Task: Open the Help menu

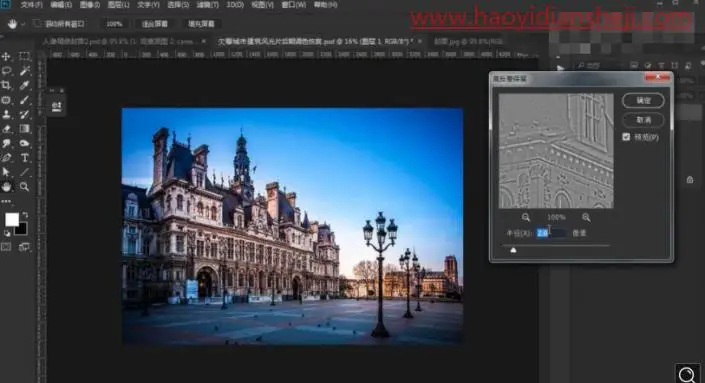Action: click(x=325, y=4)
